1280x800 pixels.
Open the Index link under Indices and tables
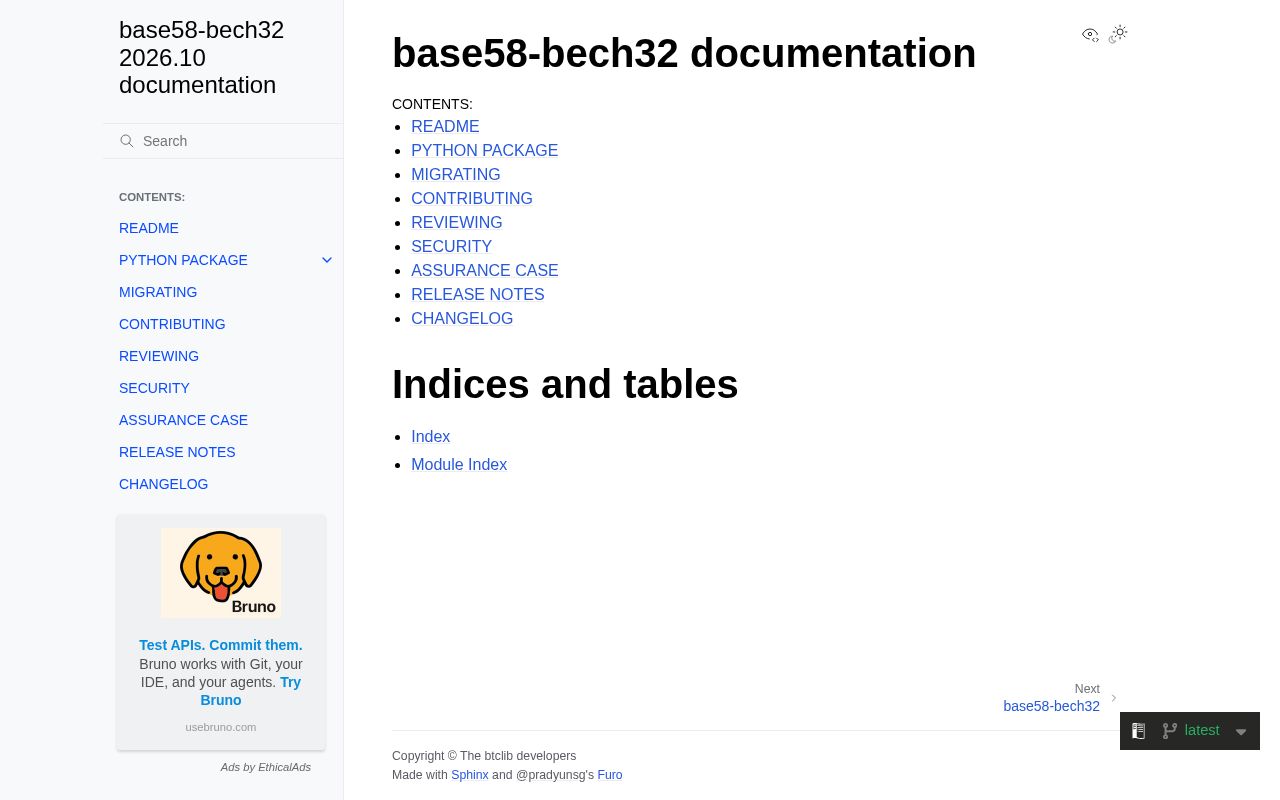click(431, 437)
